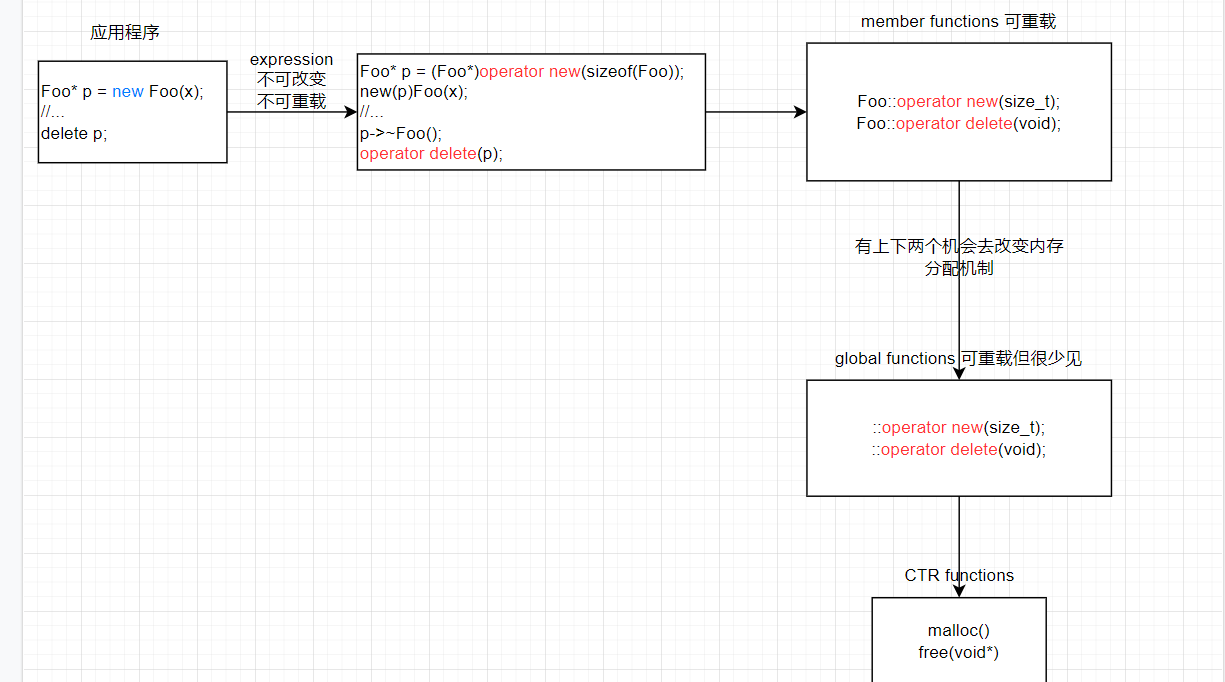Click the '::operator new(size_t);' global function text

coord(958,427)
